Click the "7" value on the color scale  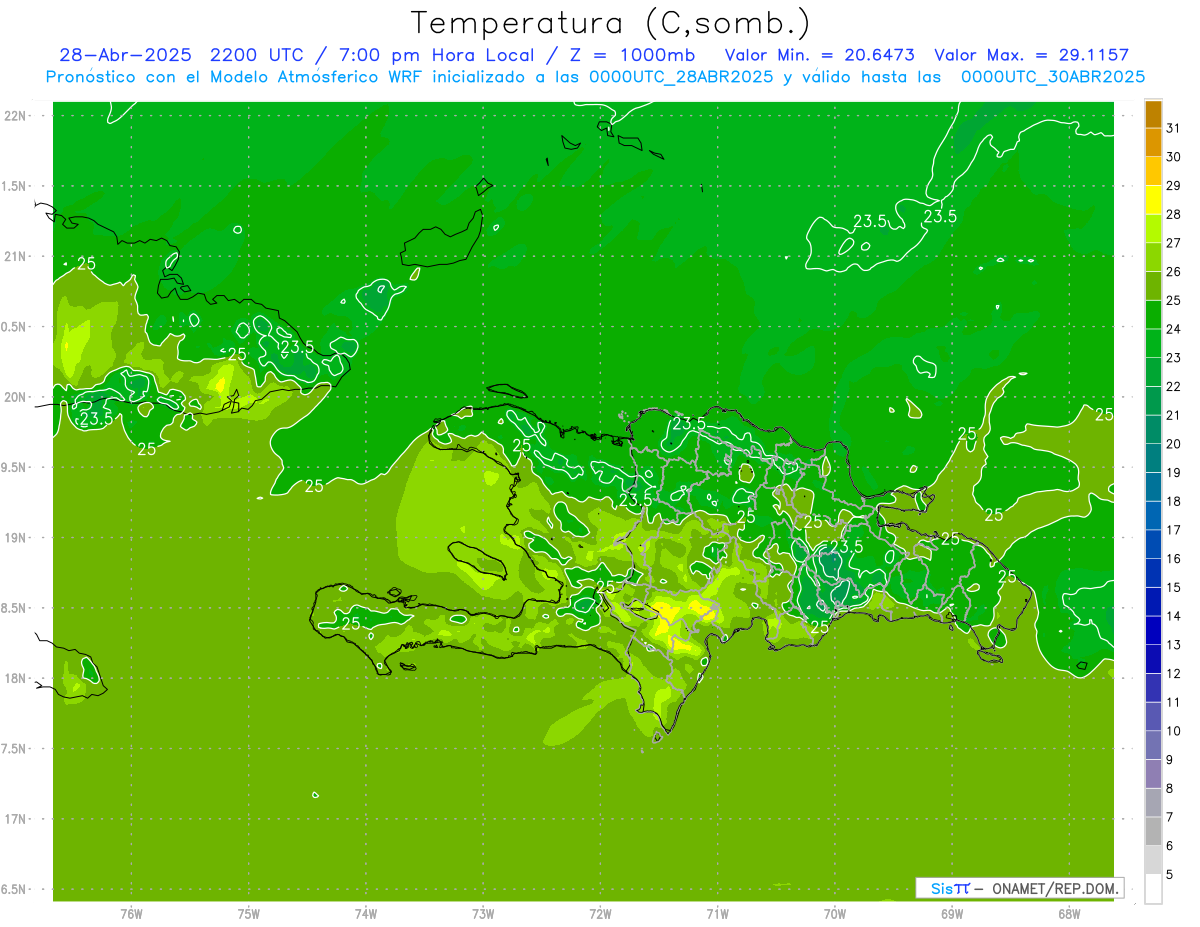click(x=1169, y=817)
